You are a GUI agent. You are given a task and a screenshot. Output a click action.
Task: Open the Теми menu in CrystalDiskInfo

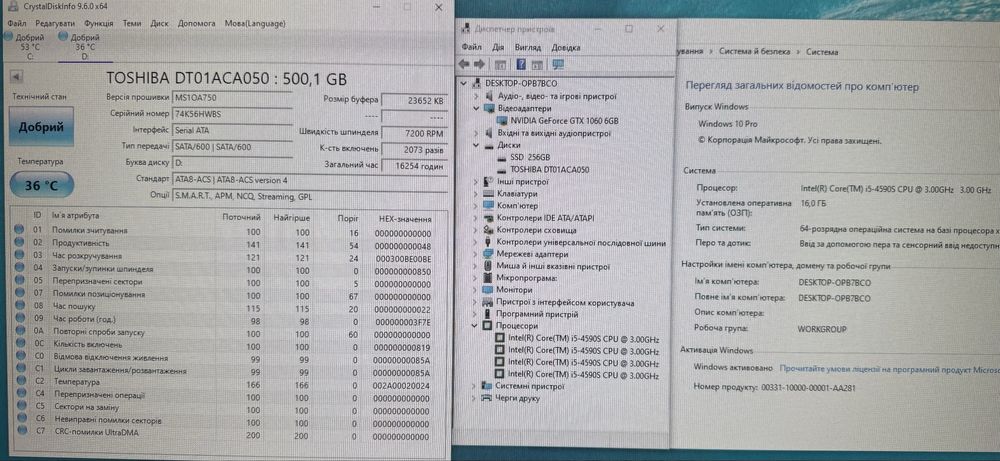pos(132,24)
